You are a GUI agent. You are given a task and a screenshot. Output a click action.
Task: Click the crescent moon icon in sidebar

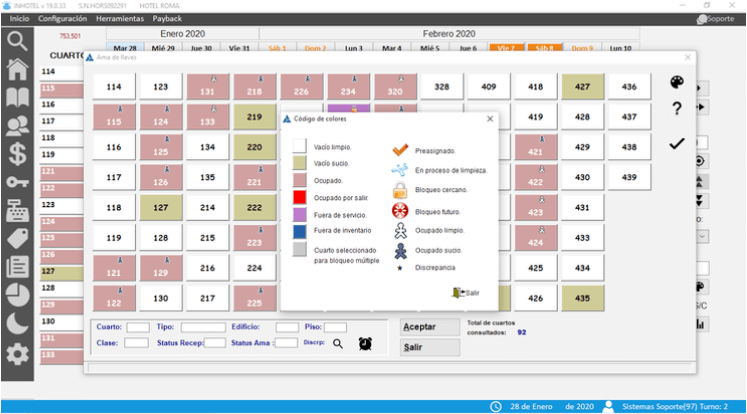pos(17,323)
